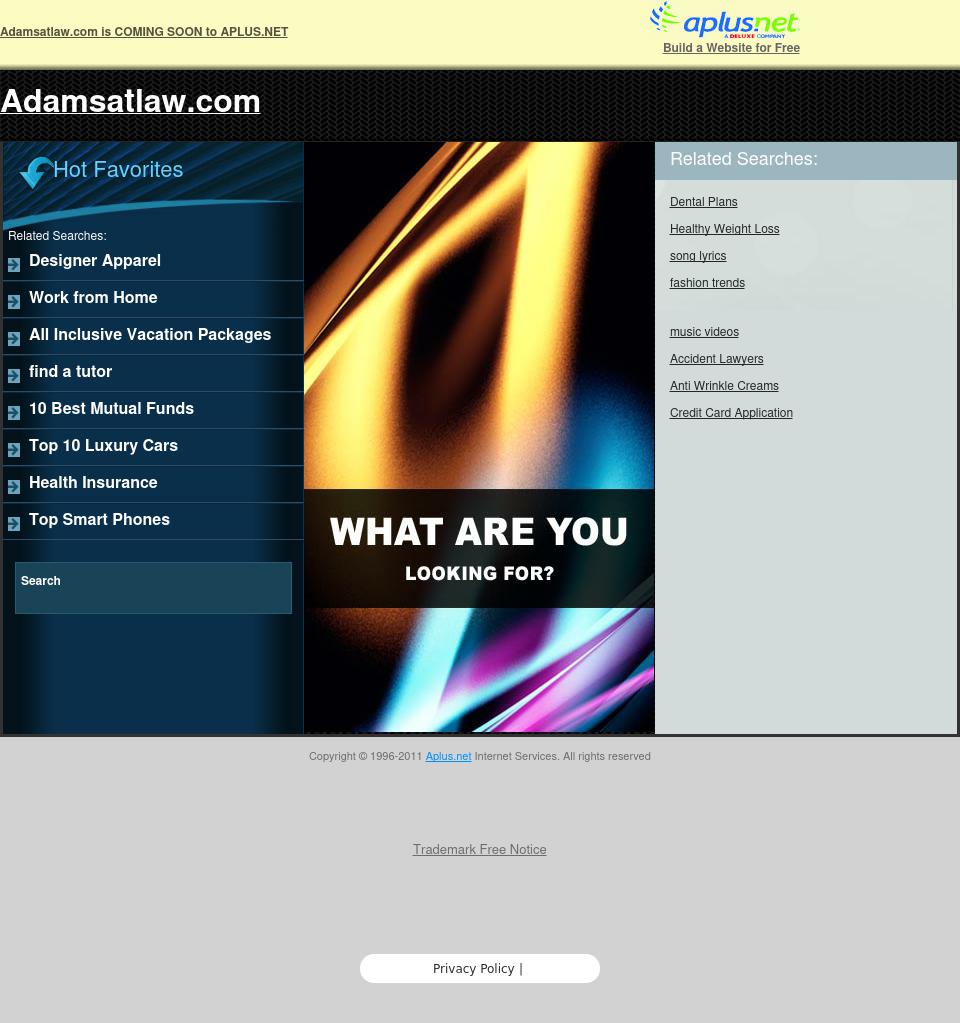Open the Privacy Policy link
The width and height of the screenshot is (960, 1023).
click(473, 969)
